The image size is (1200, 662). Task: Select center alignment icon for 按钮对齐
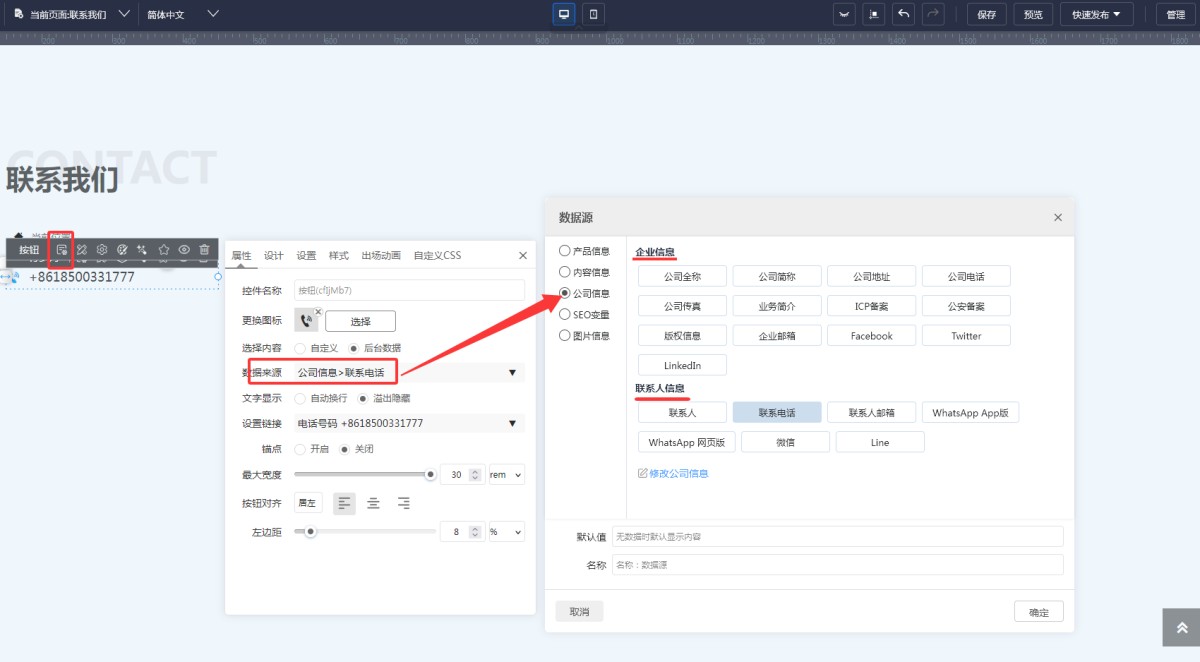tap(373, 503)
